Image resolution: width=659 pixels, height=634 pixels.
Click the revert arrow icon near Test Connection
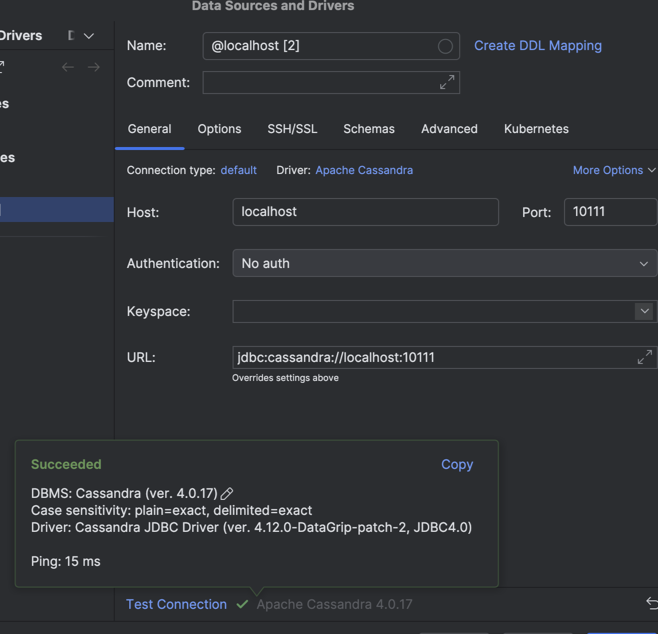pyautogui.click(x=652, y=603)
